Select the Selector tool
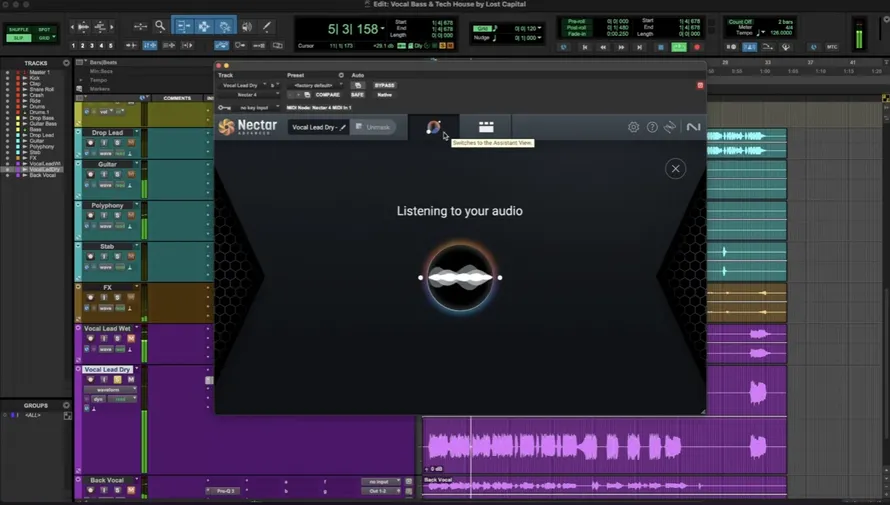The width and height of the screenshot is (890, 505). pyautogui.click(x=204, y=27)
